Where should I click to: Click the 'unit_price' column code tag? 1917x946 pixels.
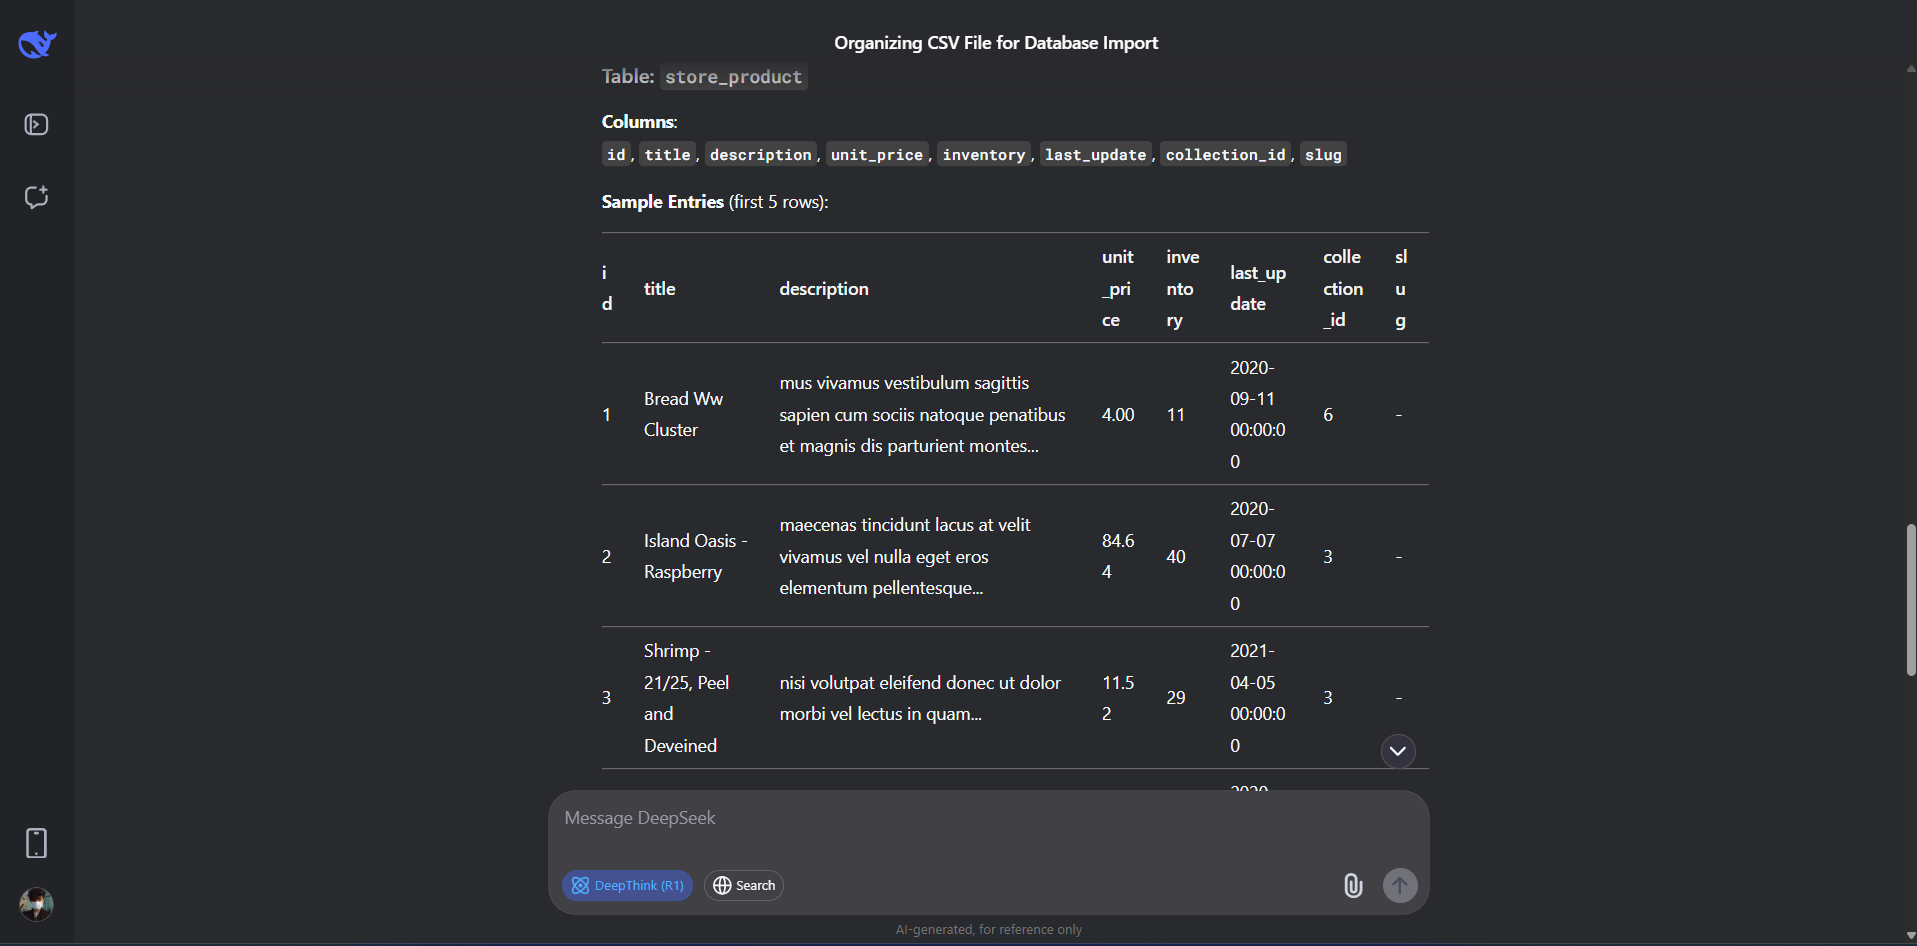(x=877, y=154)
